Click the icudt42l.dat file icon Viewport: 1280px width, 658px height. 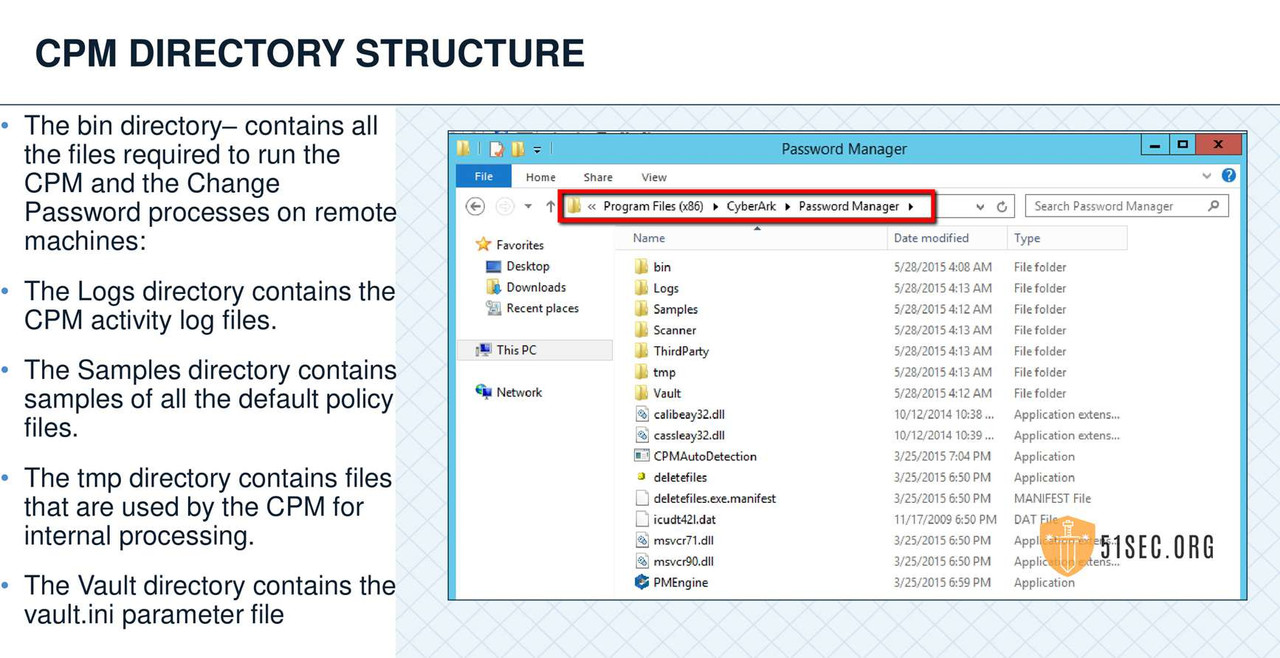pos(642,519)
